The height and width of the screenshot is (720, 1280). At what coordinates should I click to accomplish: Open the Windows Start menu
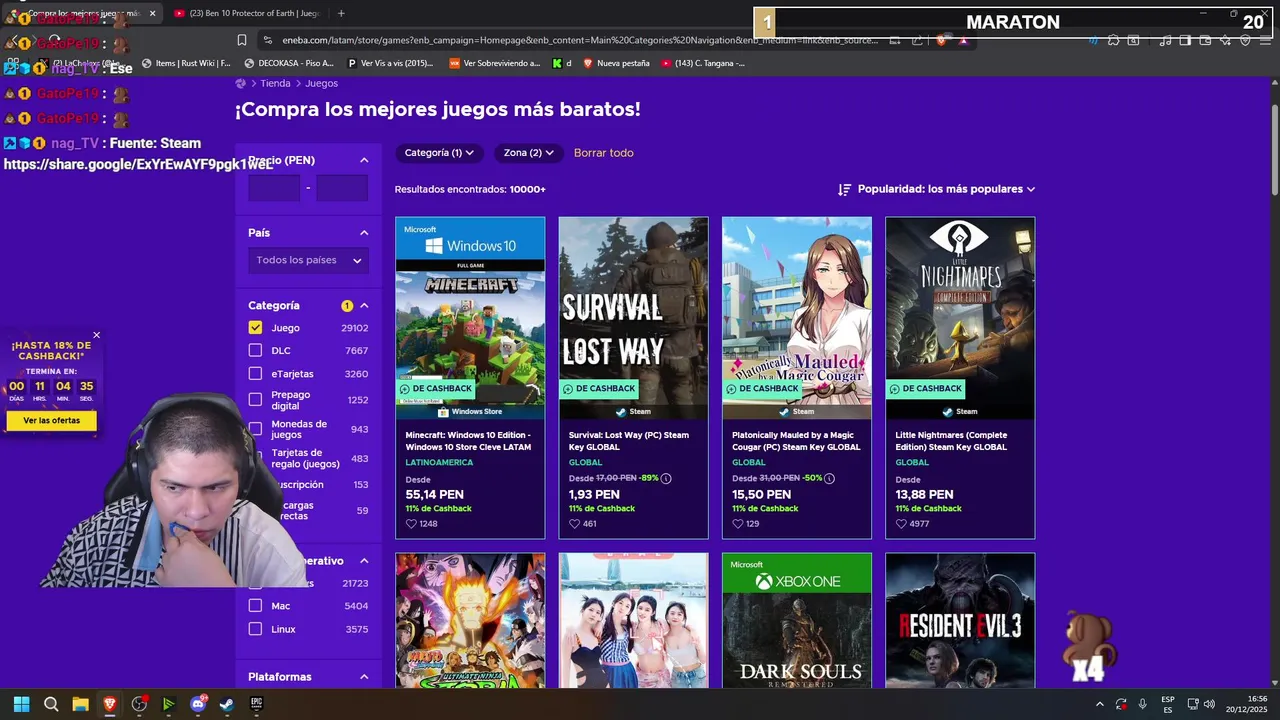click(21, 704)
